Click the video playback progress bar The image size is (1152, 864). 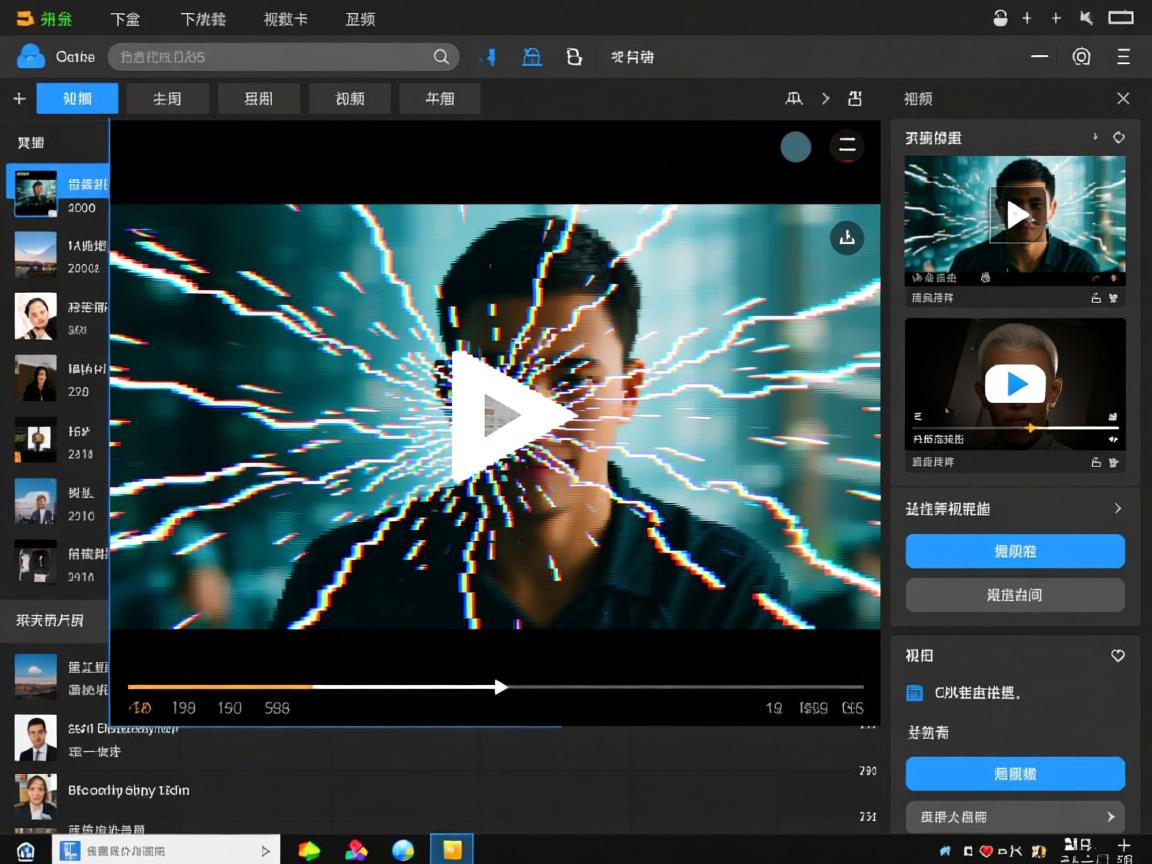(495, 687)
